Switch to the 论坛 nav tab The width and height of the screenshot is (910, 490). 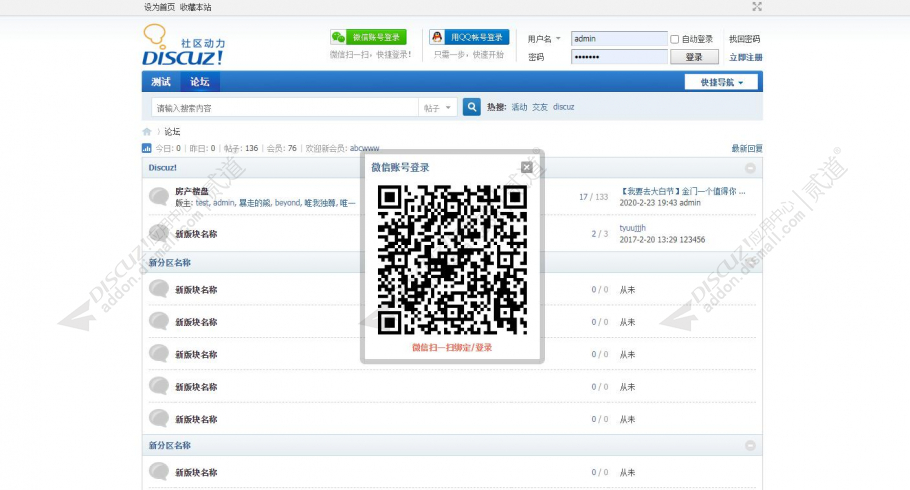click(200, 82)
